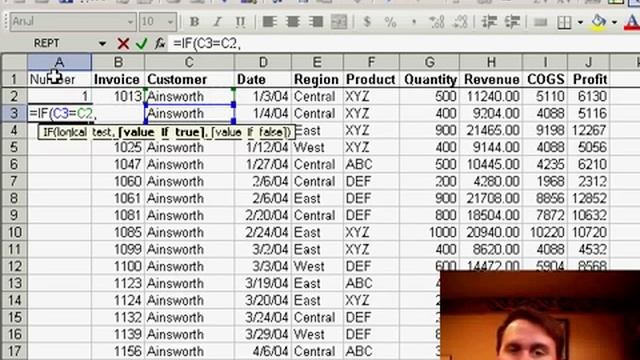Click logical_test in the IF tooltip
This screenshot has height=360, width=640.
click(87, 132)
